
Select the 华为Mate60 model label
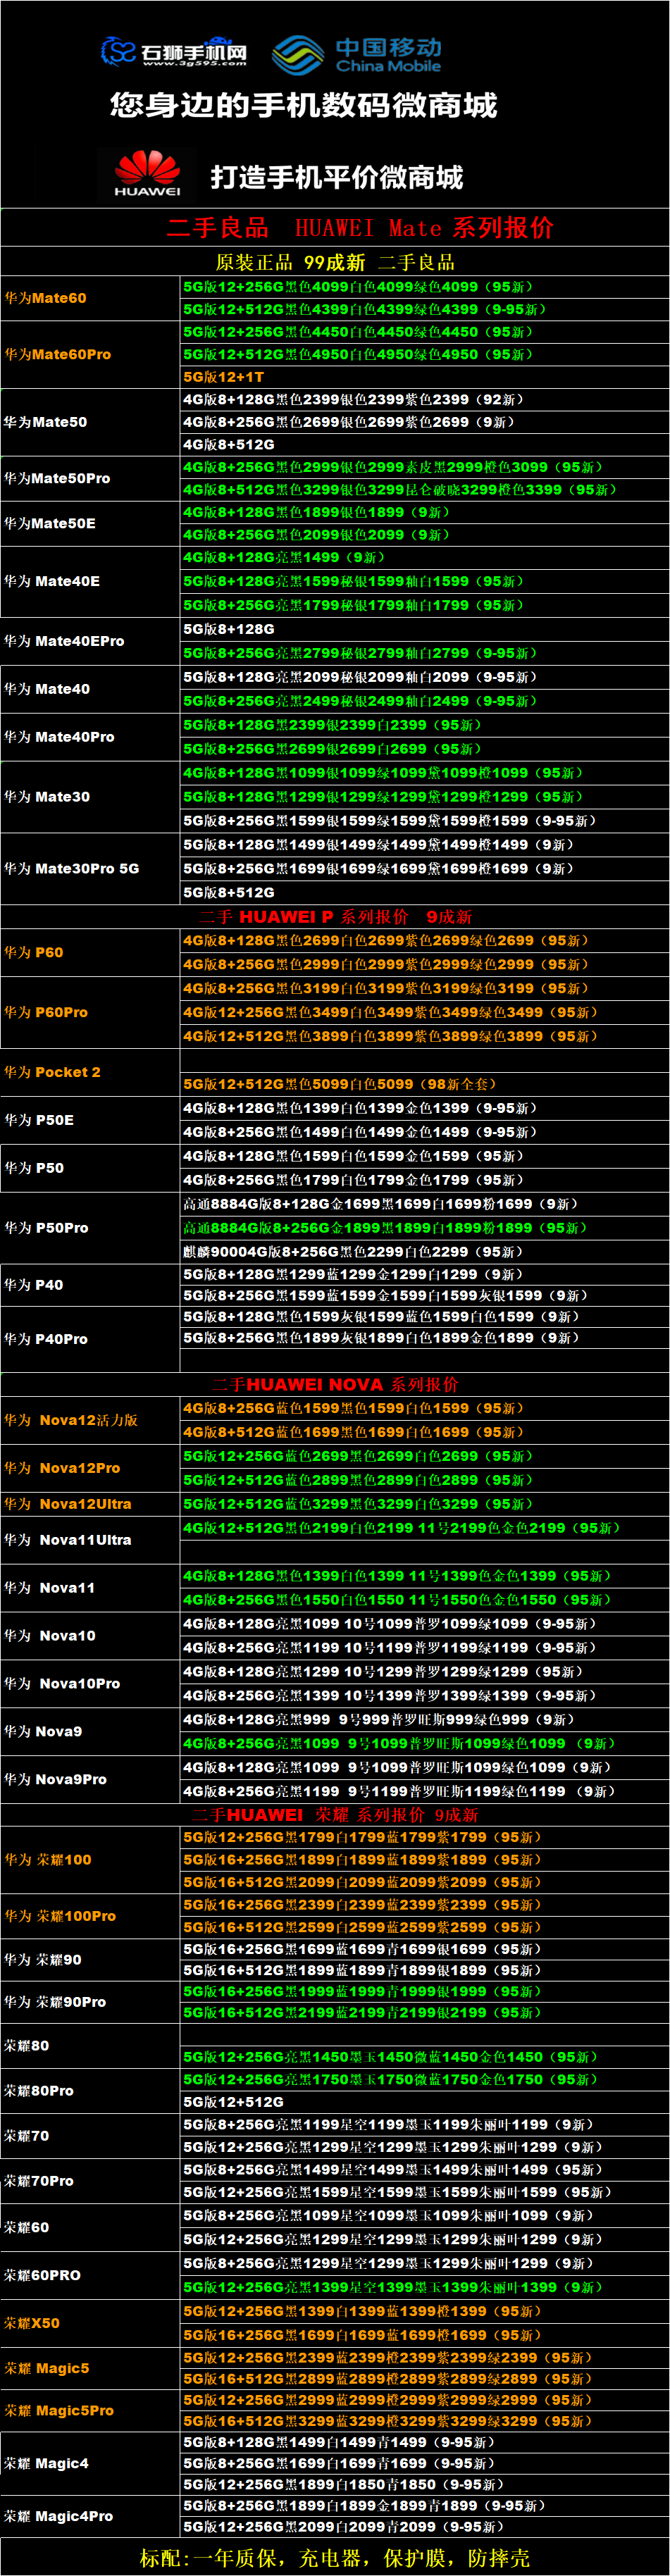click(45, 298)
